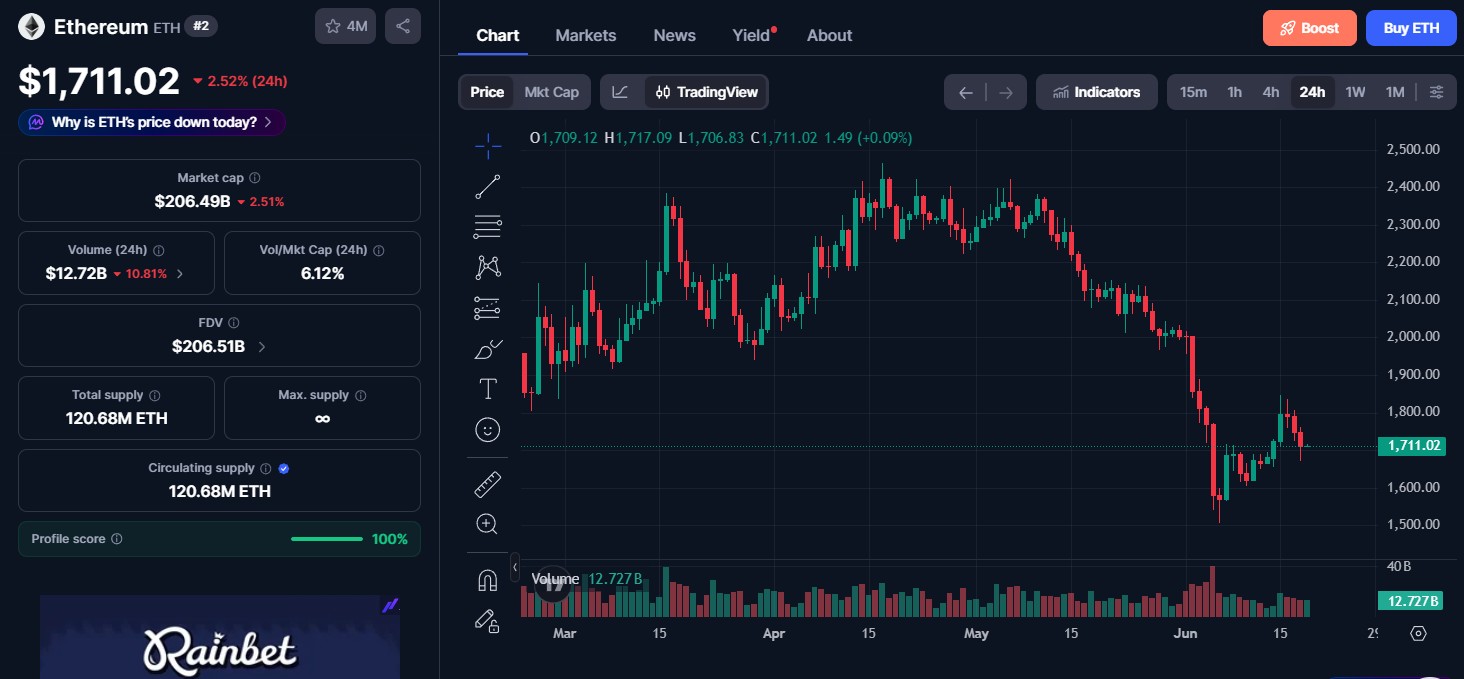Click the 12.727B volume axis label

coord(1411,601)
